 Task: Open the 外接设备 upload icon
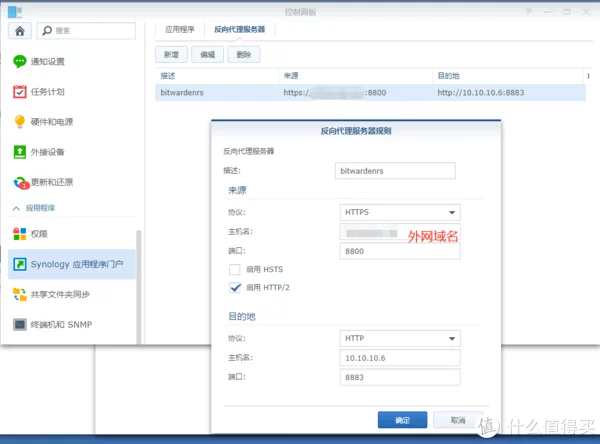[x=20, y=152]
